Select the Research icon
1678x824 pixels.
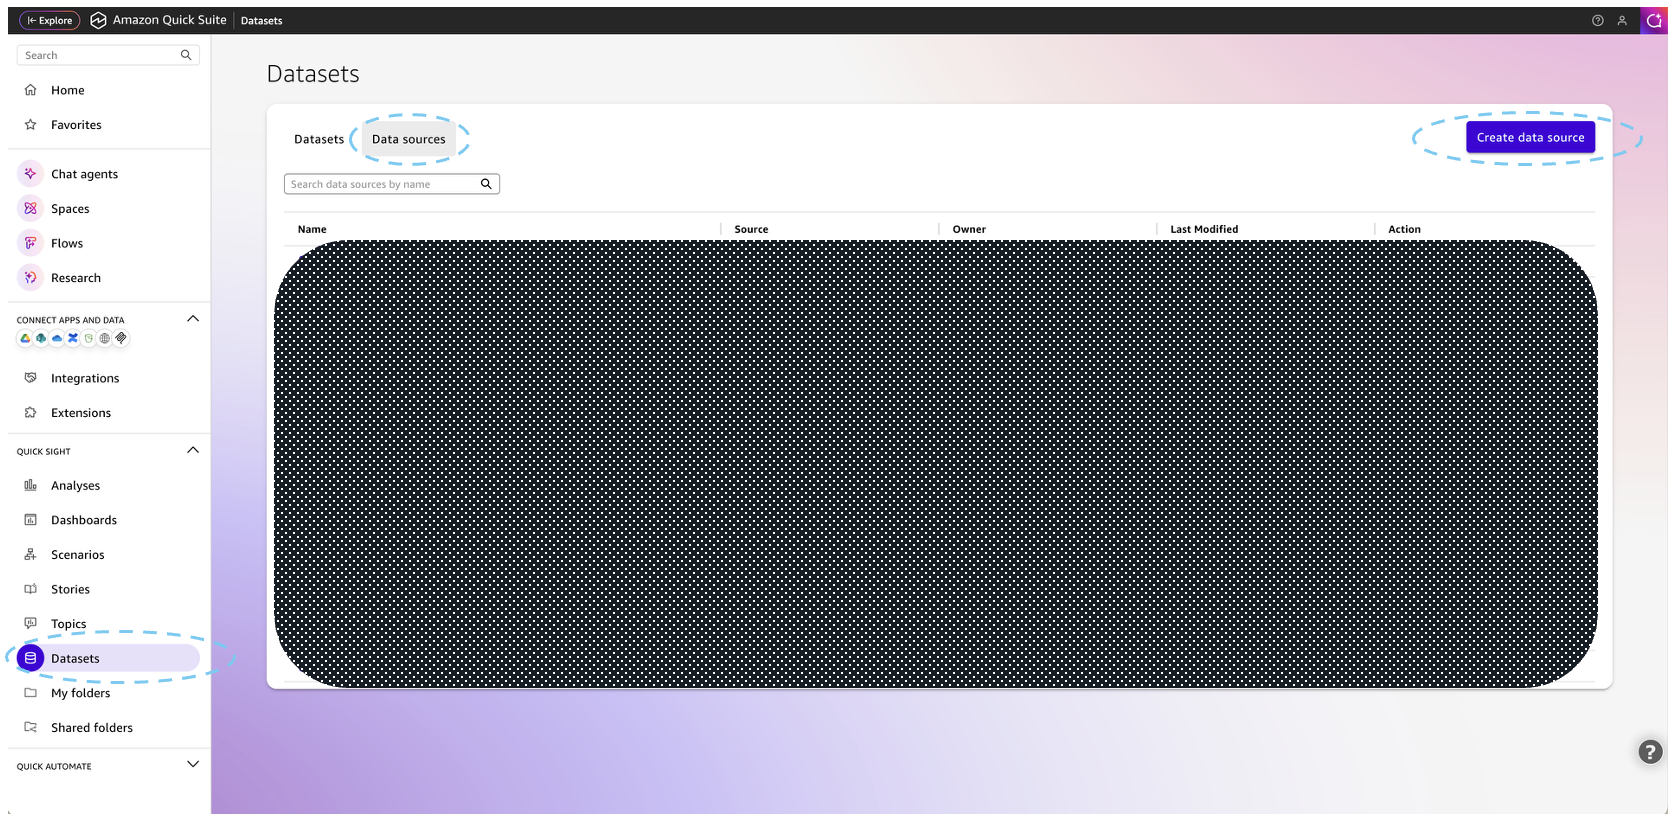30,278
